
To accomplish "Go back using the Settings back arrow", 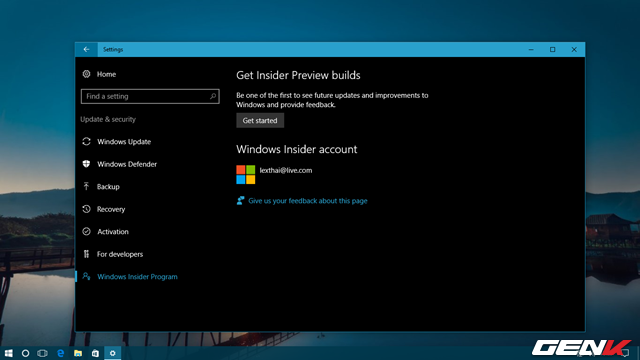I will coord(86,49).
